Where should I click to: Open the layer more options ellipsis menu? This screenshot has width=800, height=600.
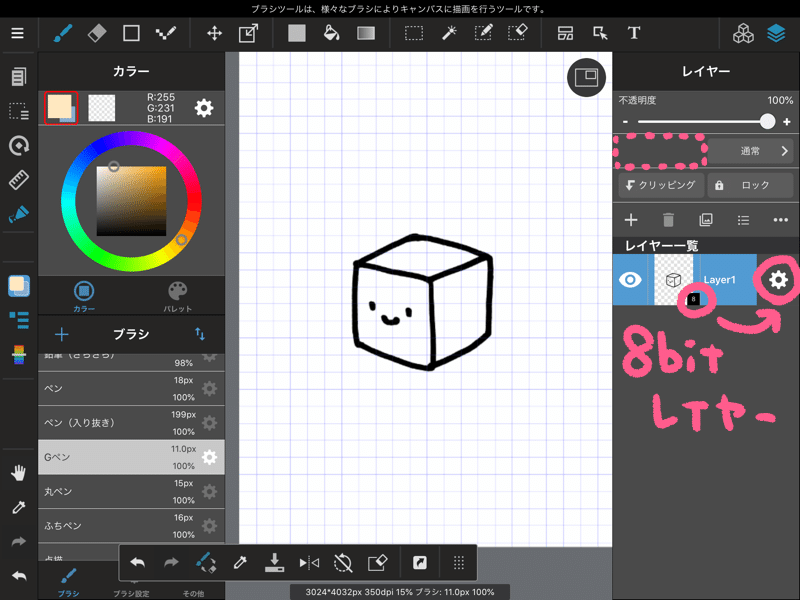tap(781, 219)
